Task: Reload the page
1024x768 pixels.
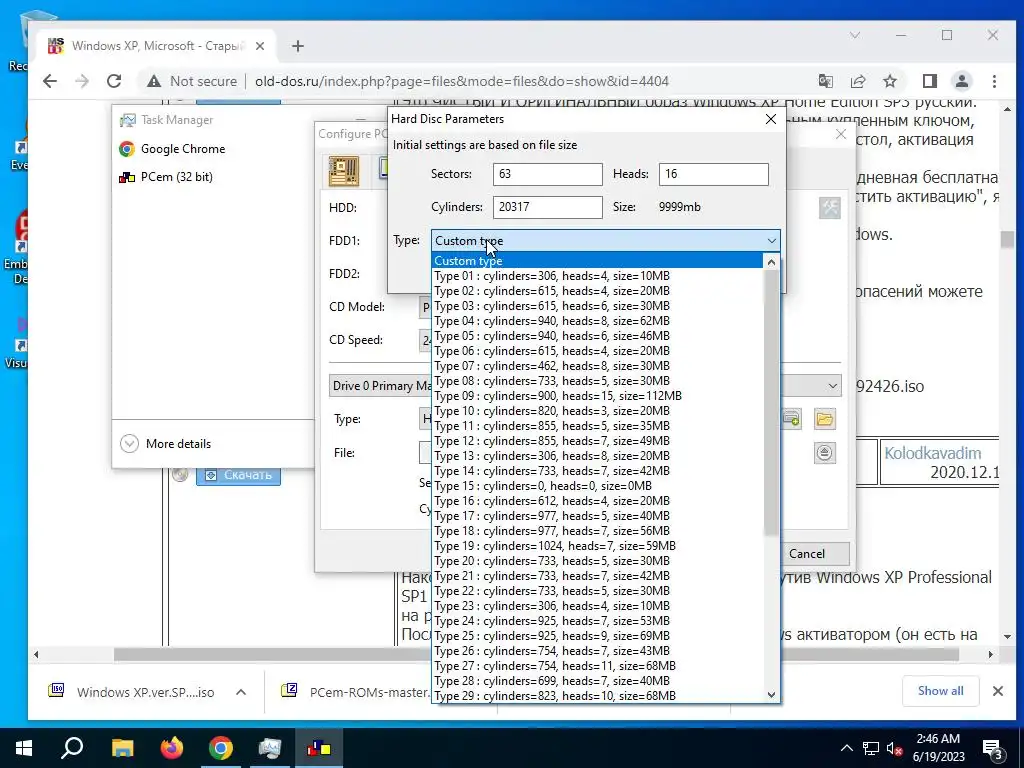Action: (x=114, y=81)
